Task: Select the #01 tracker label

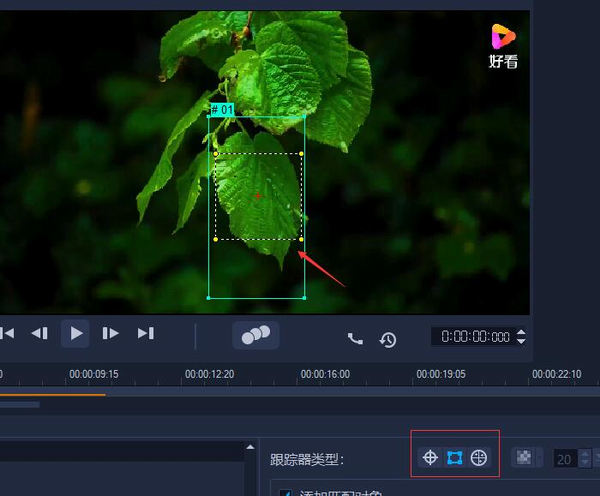Action: (x=221, y=109)
